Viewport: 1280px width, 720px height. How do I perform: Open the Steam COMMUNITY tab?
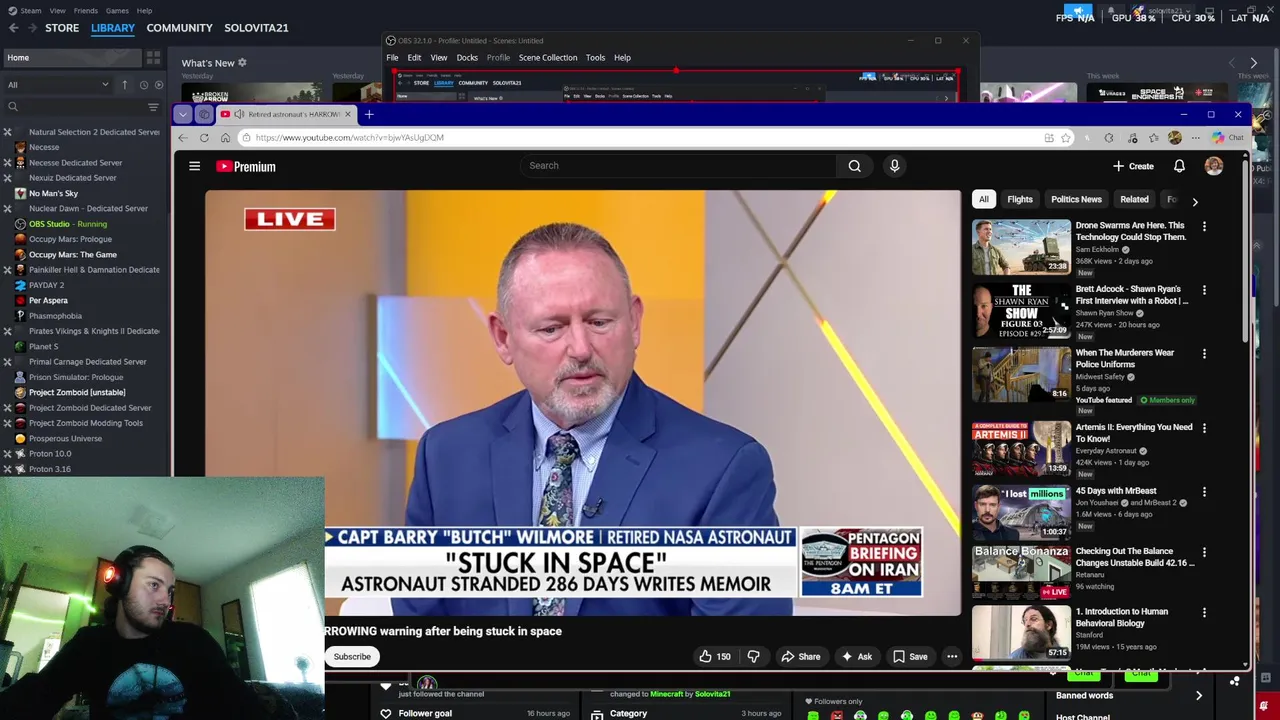179,28
